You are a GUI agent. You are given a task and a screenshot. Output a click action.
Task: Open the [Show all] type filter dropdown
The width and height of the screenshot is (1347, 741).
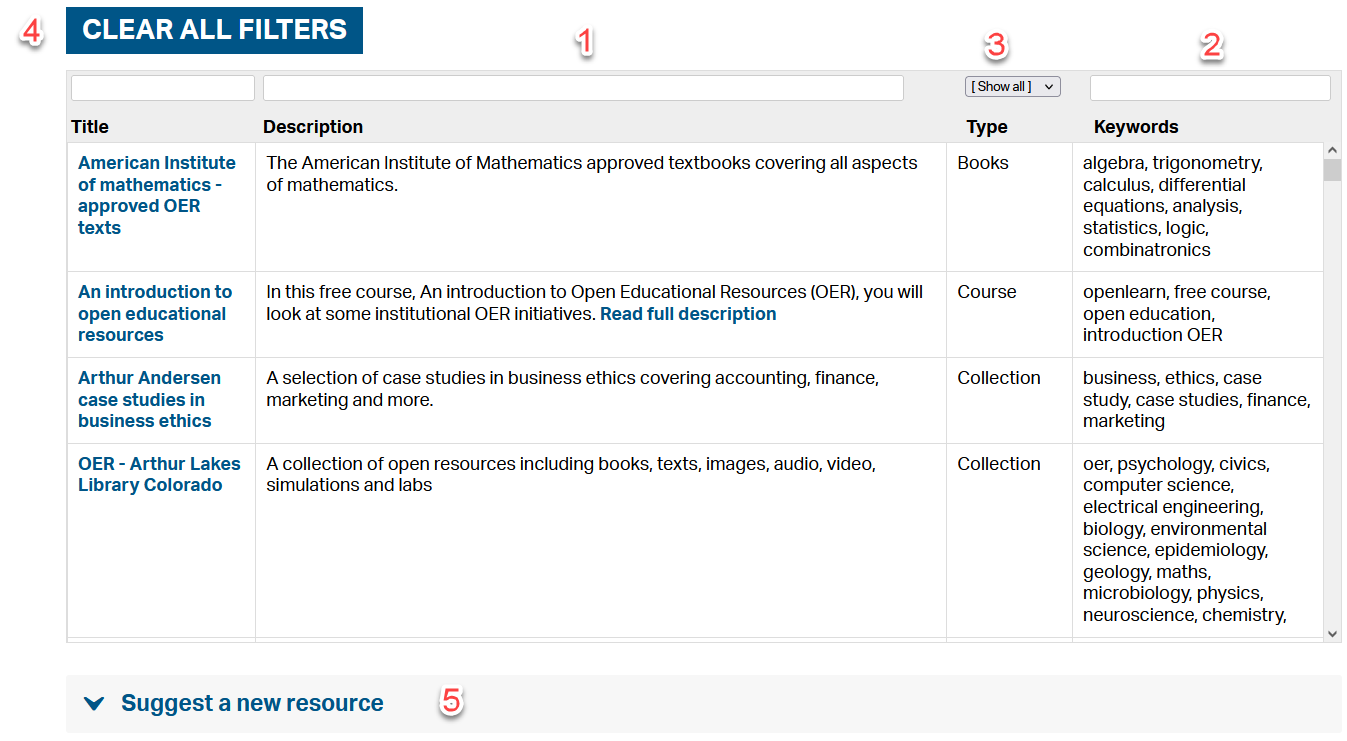[x=1012, y=86]
